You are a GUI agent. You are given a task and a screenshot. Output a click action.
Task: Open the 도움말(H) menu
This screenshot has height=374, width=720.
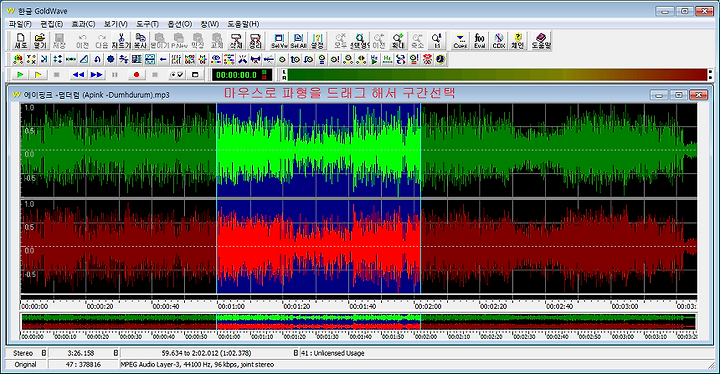[x=243, y=24]
